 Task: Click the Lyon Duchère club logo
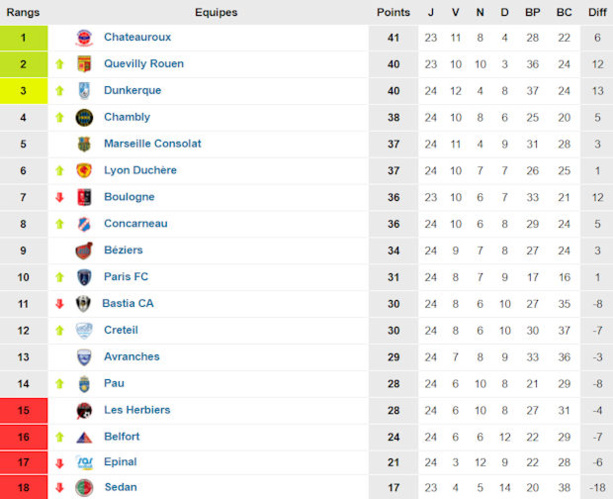(x=85, y=171)
